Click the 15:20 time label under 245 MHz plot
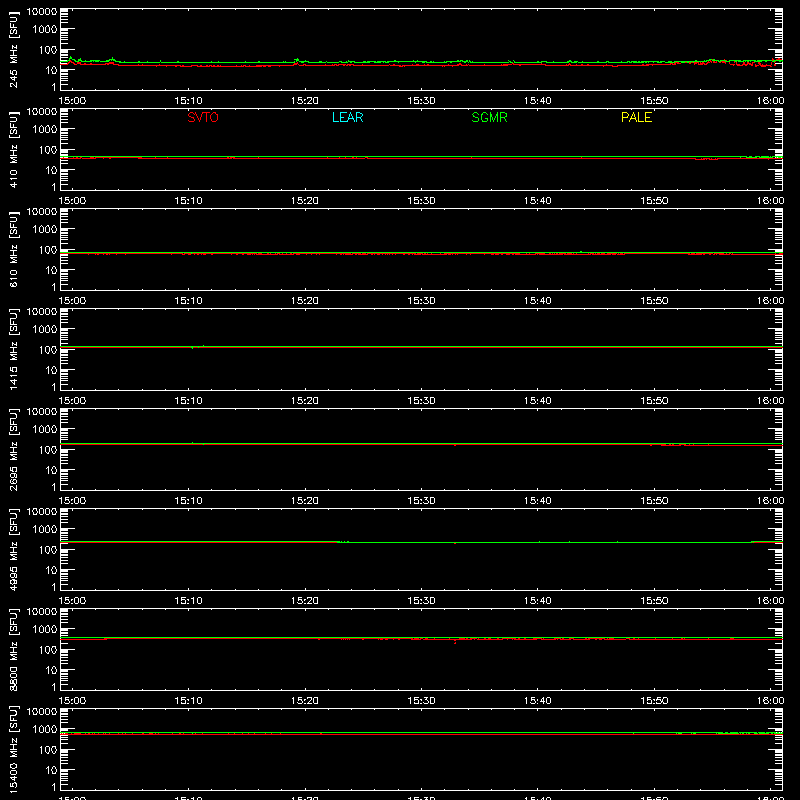The width and height of the screenshot is (800, 800). pos(305,101)
